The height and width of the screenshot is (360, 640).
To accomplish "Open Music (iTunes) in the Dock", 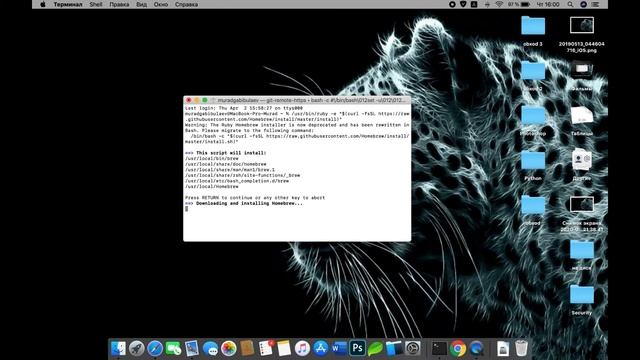I will pyautogui.click(x=302, y=349).
